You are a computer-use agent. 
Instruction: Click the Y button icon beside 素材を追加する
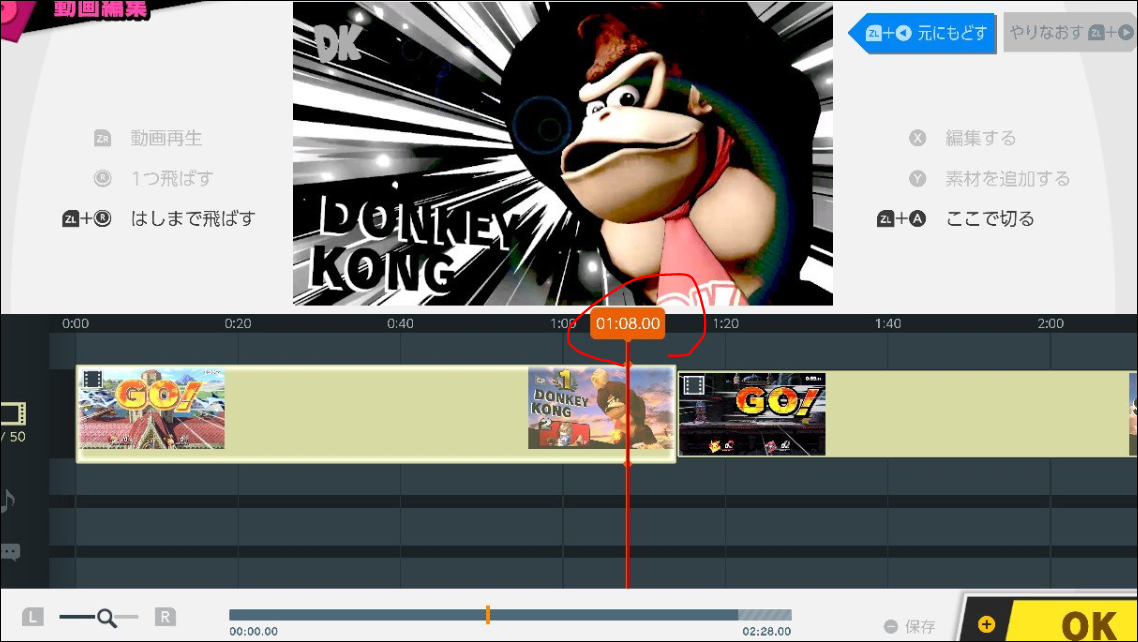tap(917, 178)
